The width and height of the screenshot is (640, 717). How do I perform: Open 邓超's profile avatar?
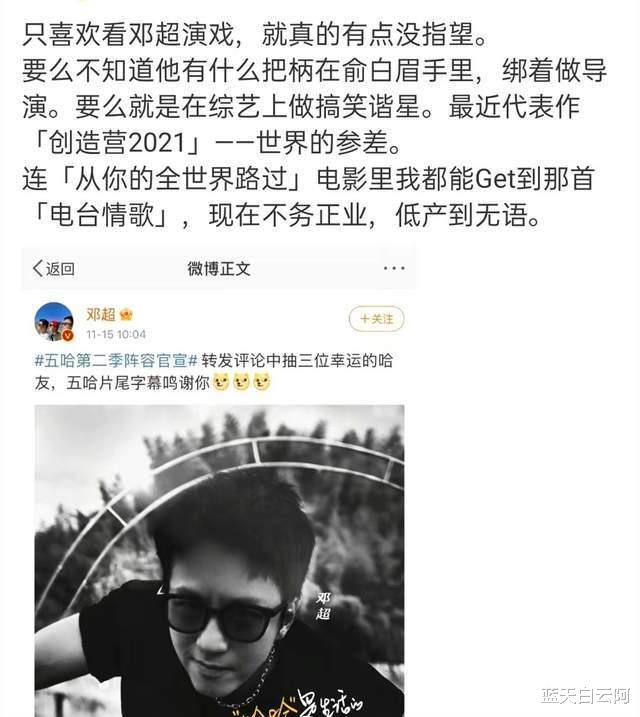tap(54, 321)
